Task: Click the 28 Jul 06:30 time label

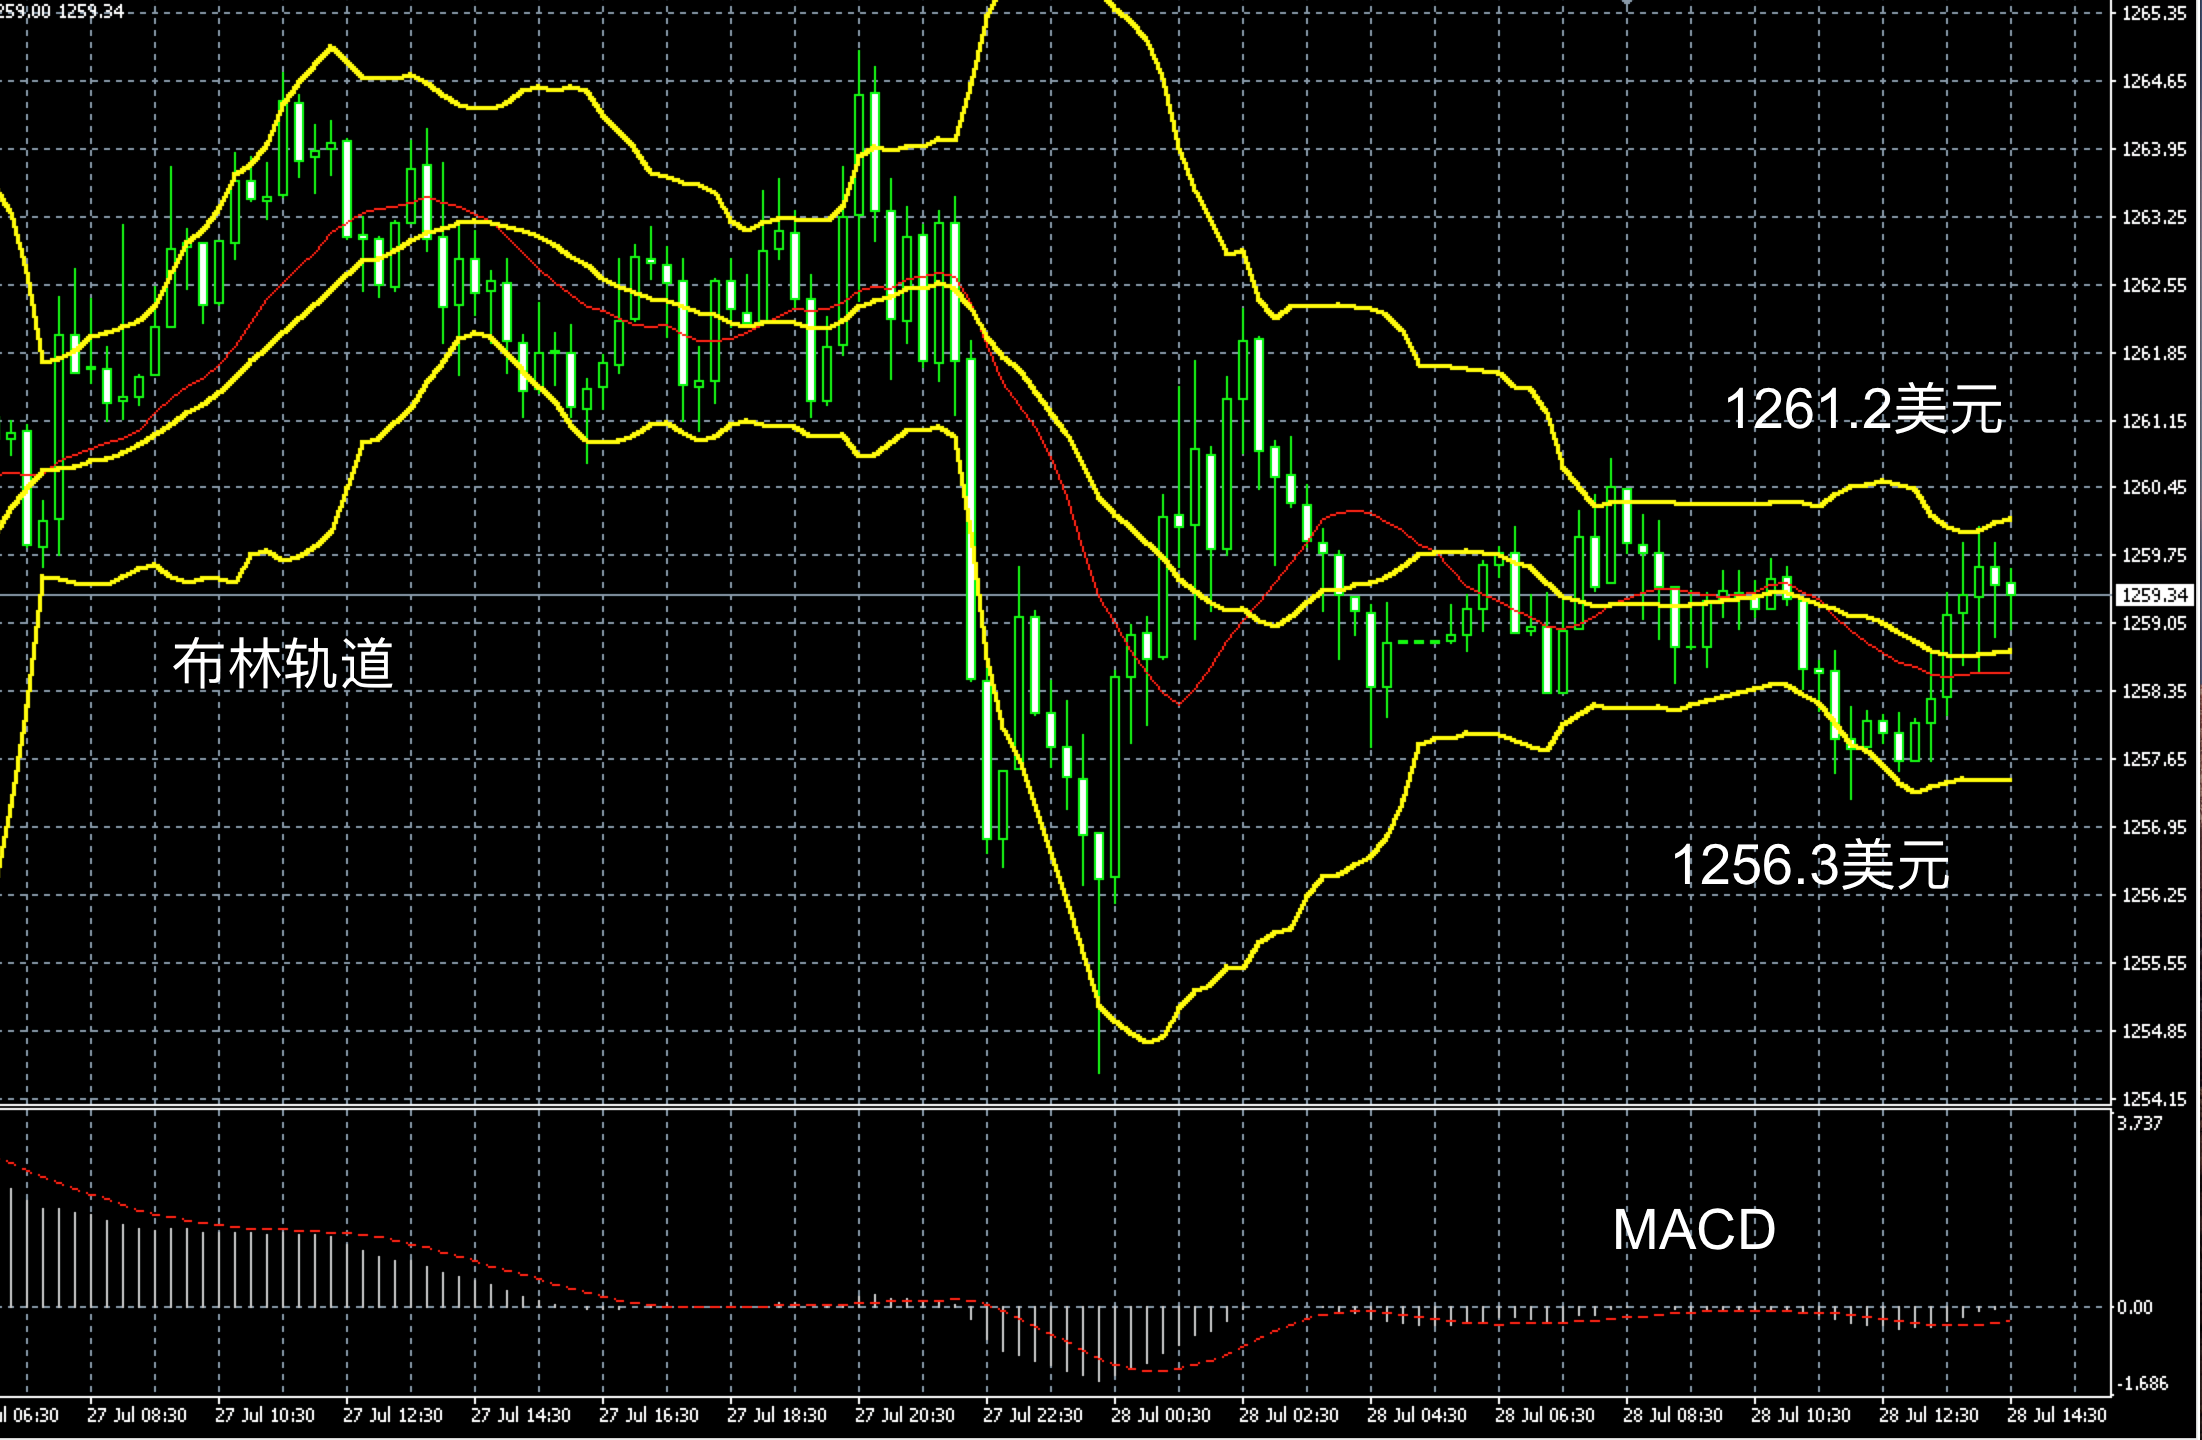Action: tap(1544, 1416)
